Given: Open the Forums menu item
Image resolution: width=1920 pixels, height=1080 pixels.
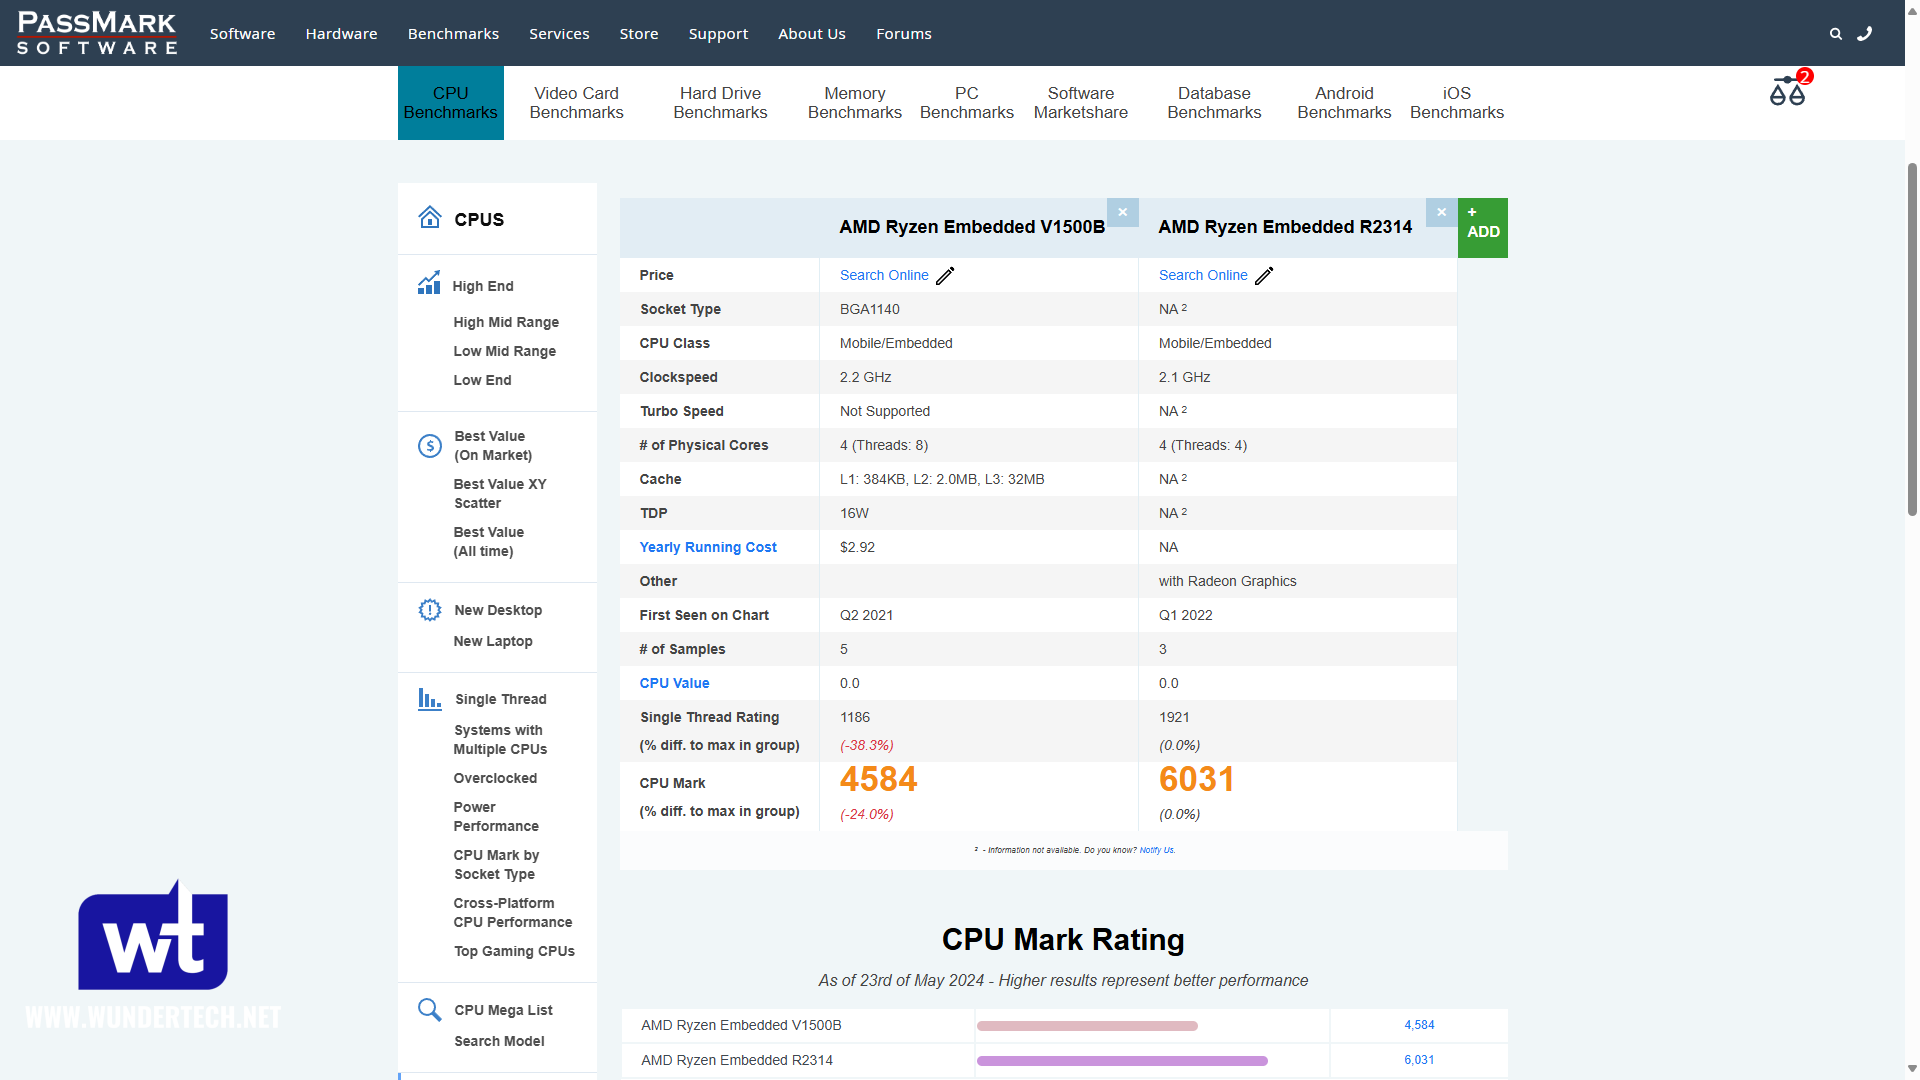Looking at the screenshot, I should [904, 34].
